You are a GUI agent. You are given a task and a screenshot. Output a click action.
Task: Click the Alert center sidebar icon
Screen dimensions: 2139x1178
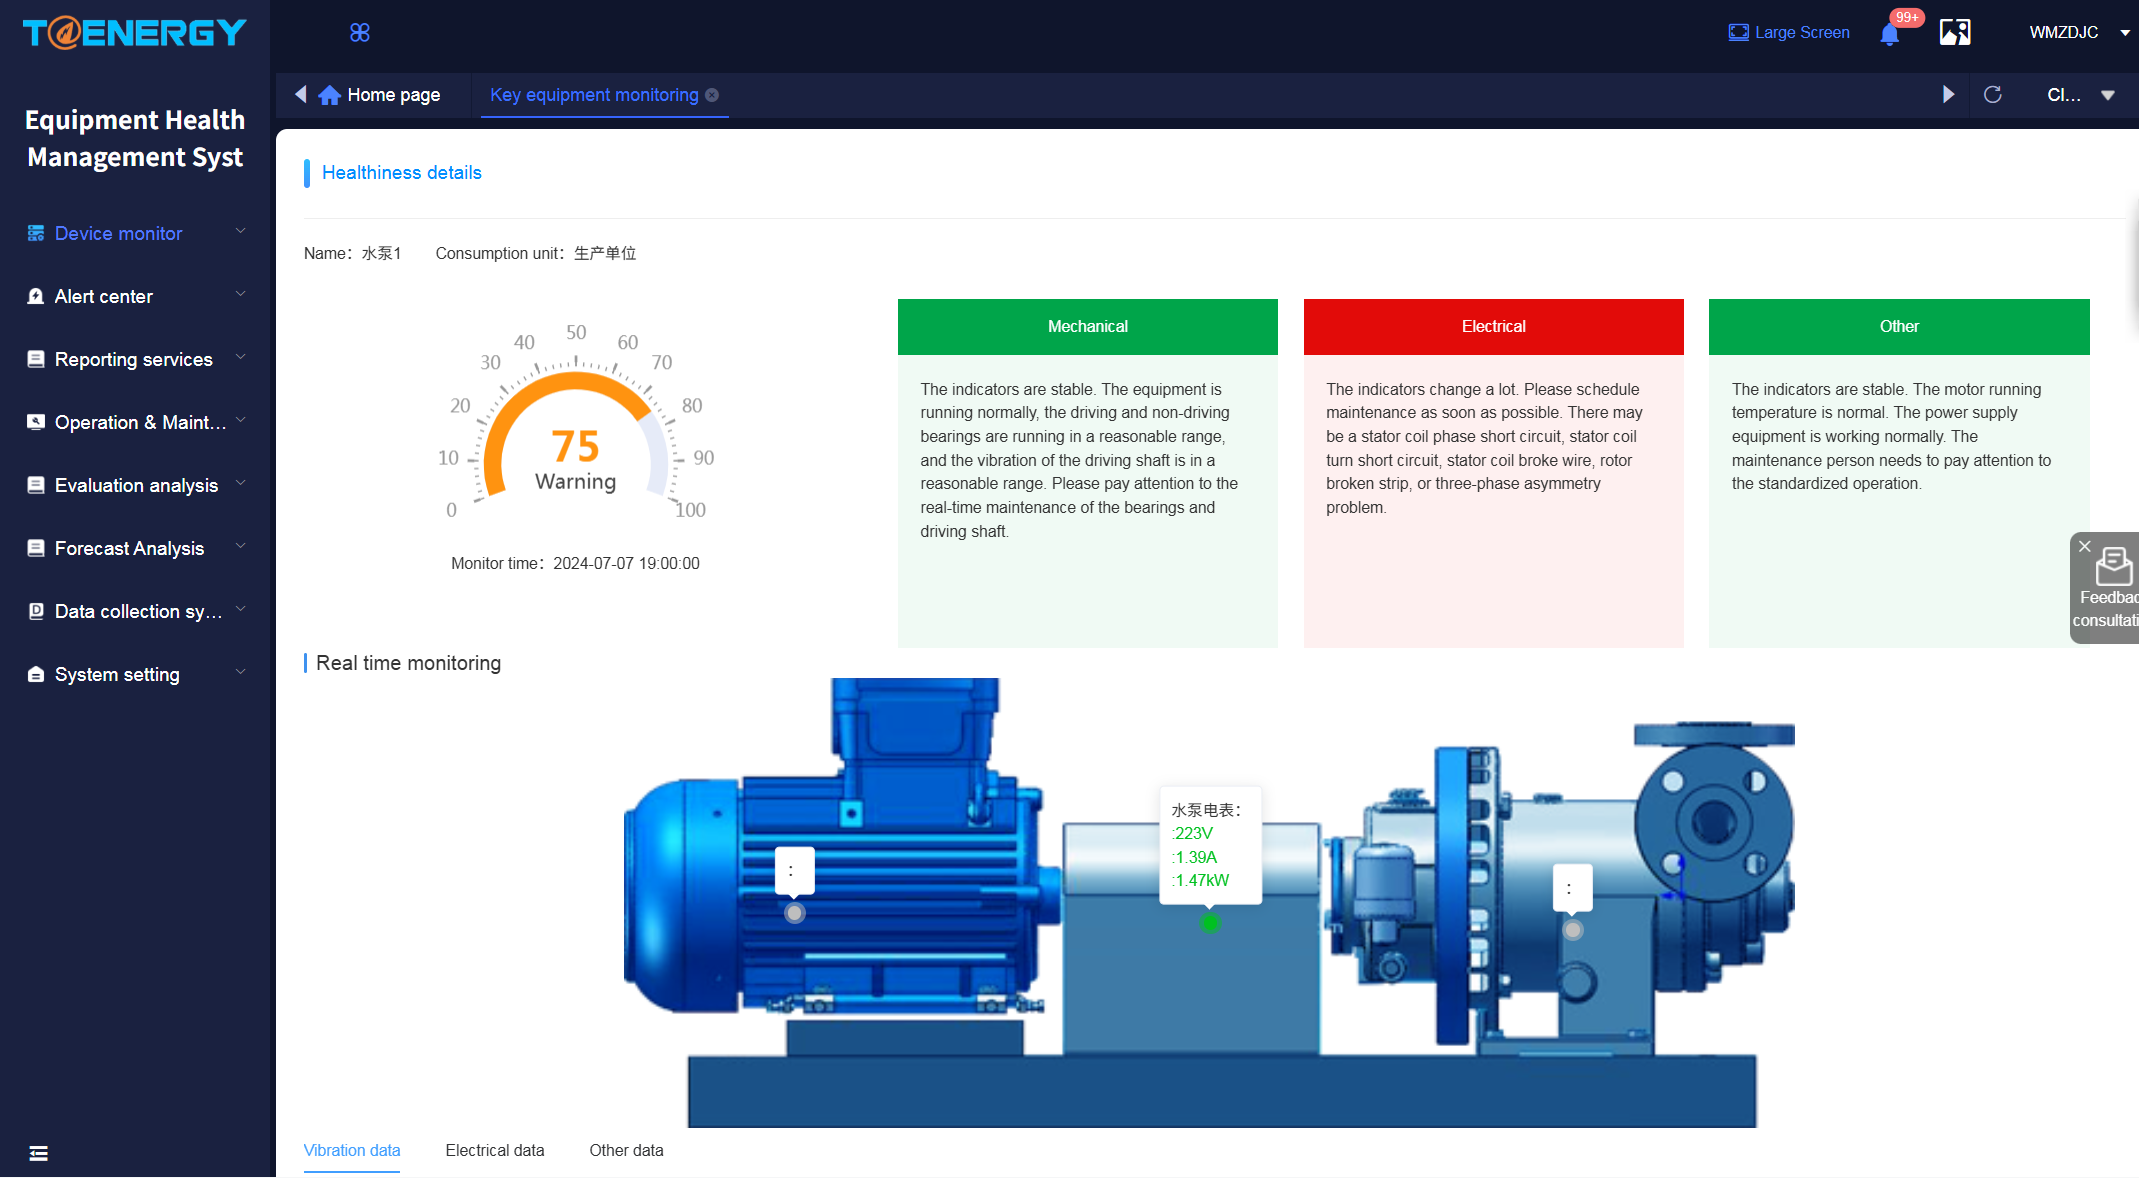[36, 296]
